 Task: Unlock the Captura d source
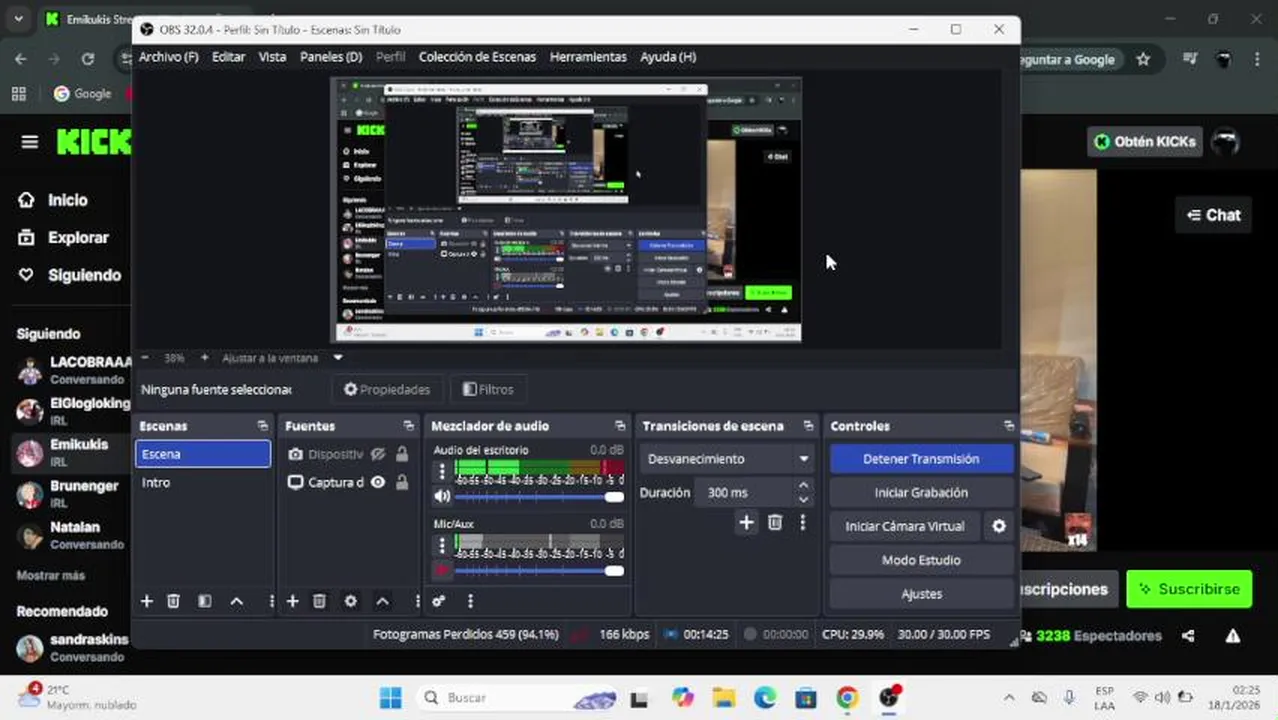point(401,482)
